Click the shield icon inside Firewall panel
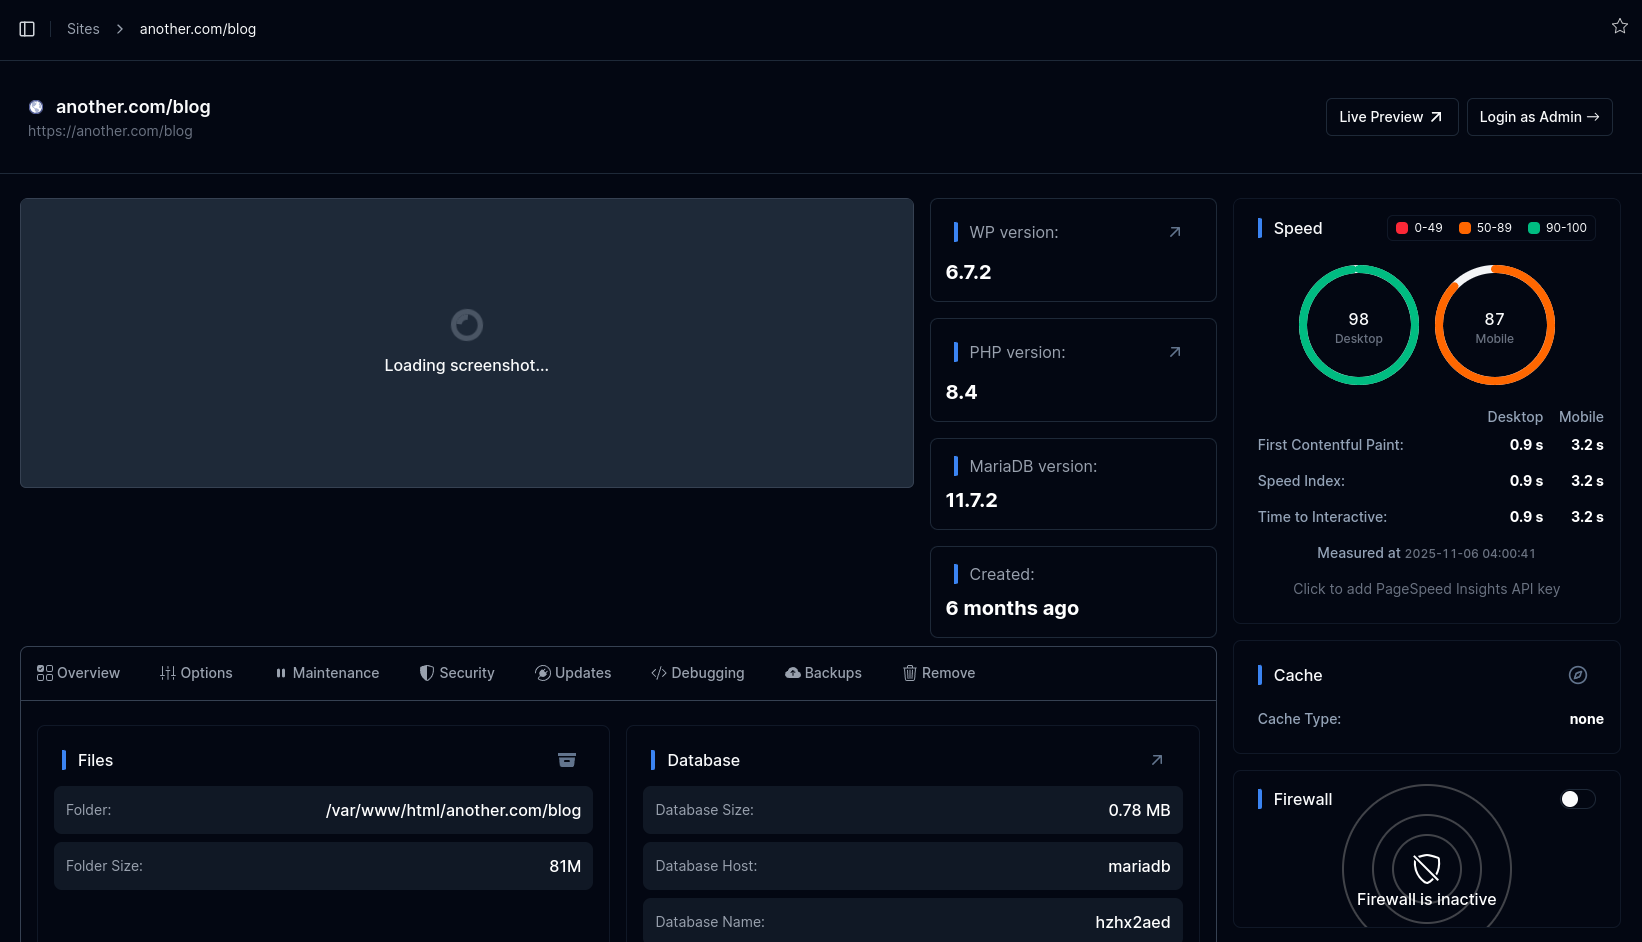 [x=1426, y=869]
